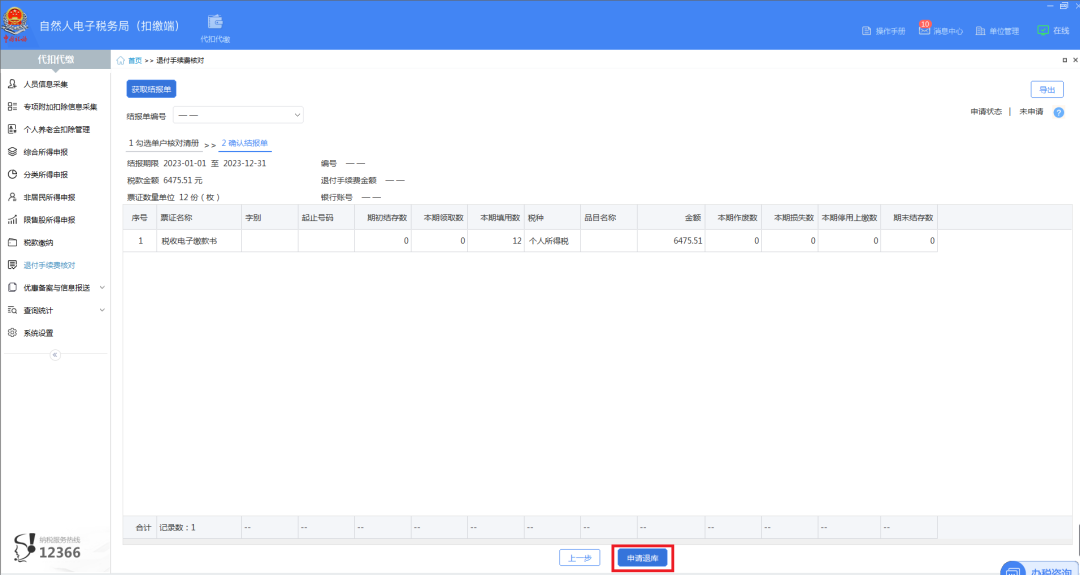
Task: Click the 未申请 status text
Action: click(1031, 112)
